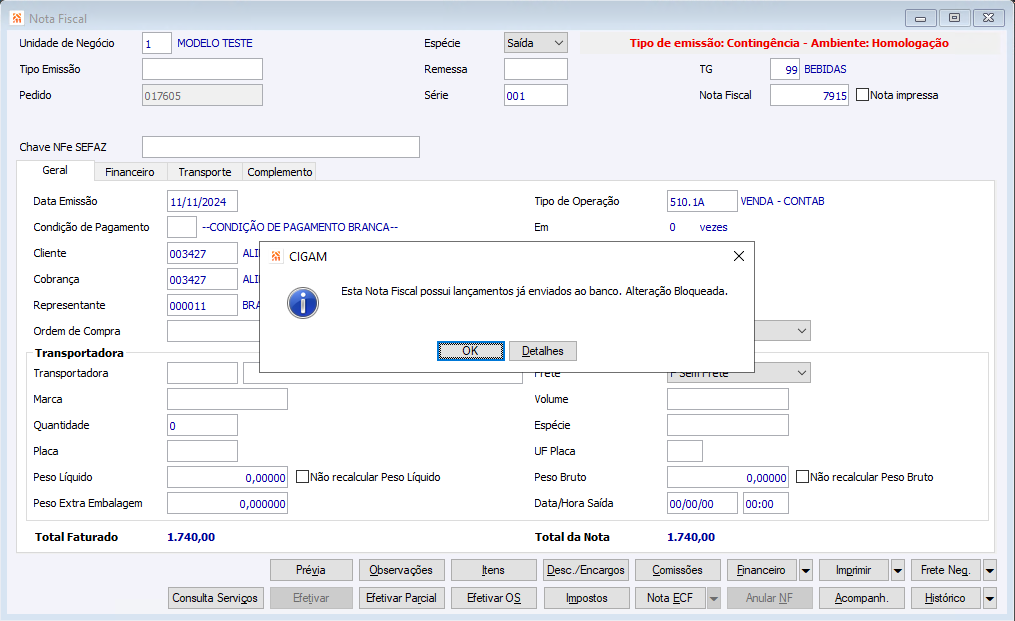The image size is (1015, 621).
Task: Enable Não recalcular Peso Líquido
Action: coord(302,477)
